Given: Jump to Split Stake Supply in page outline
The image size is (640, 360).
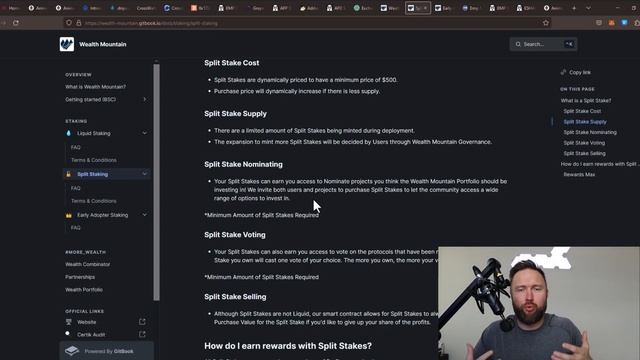Looking at the screenshot, I should tap(585, 122).
